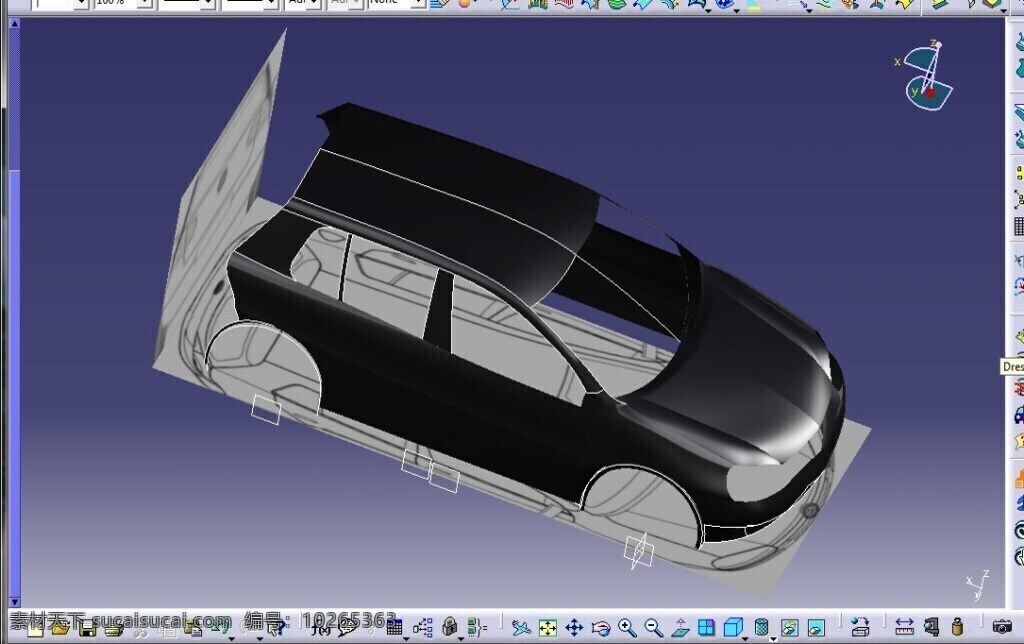Click the Isometric View cube icon
This screenshot has width=1024, height=644.
coord(733,628)
